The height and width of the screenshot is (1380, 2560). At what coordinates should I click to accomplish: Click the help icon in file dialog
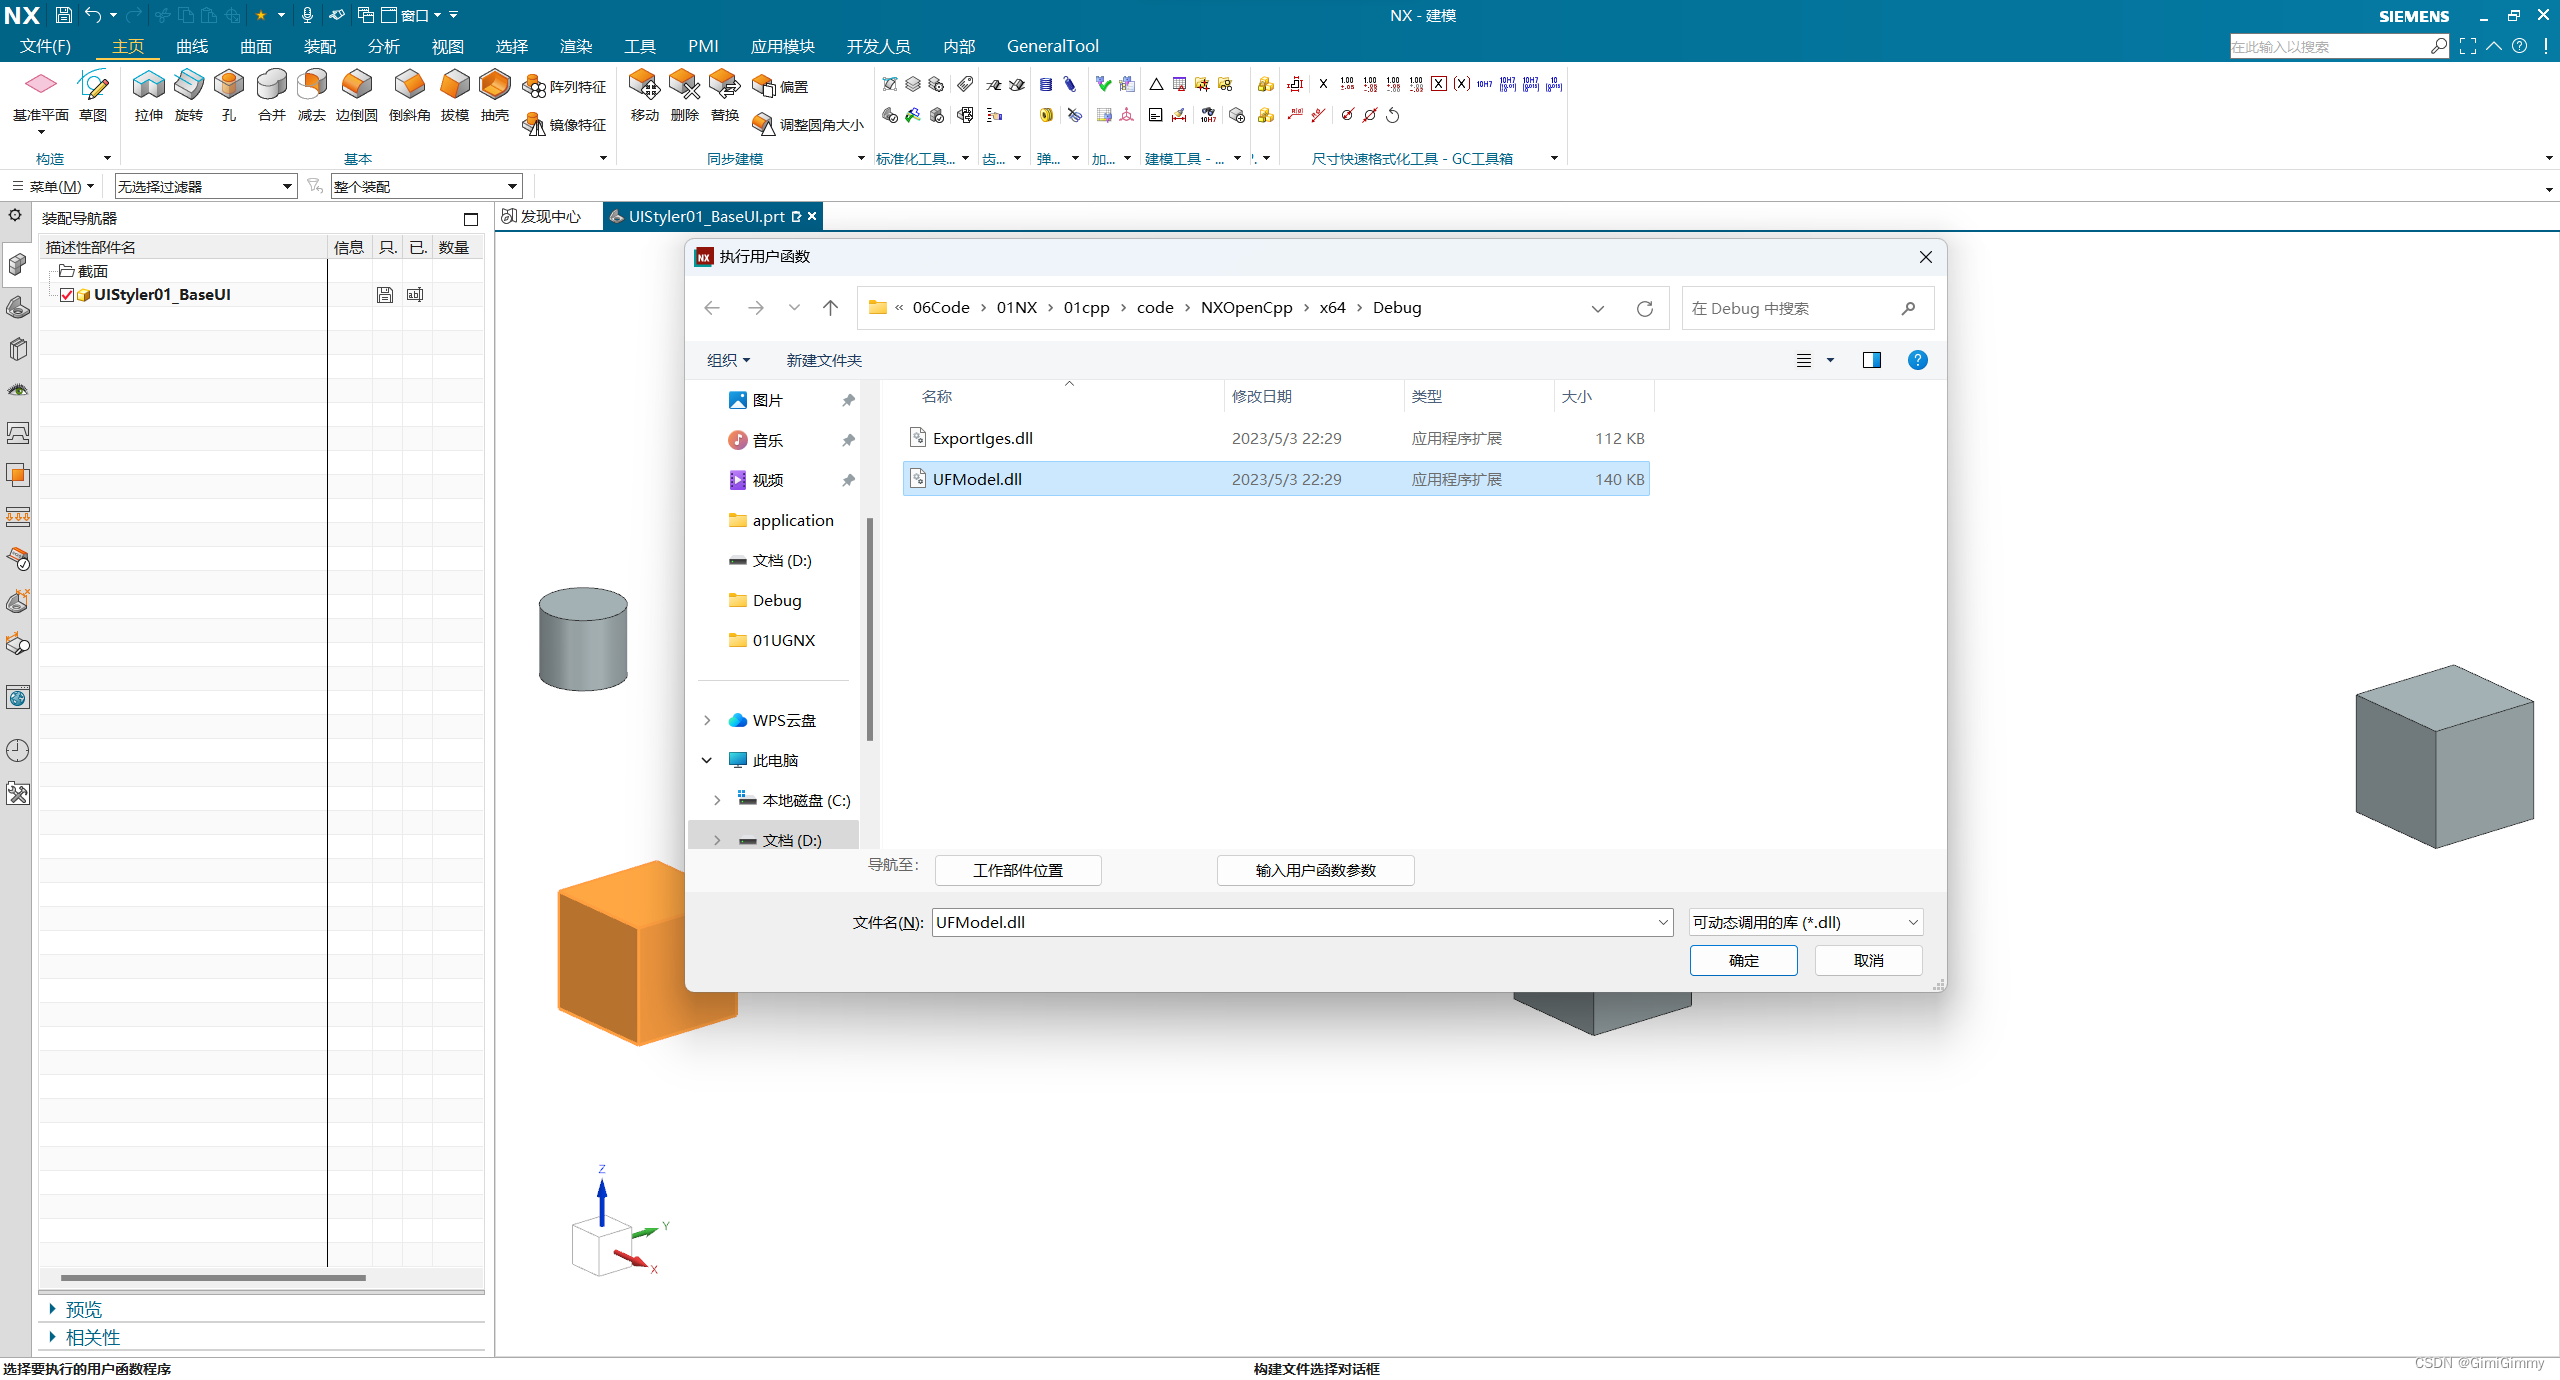[1917, 360]
